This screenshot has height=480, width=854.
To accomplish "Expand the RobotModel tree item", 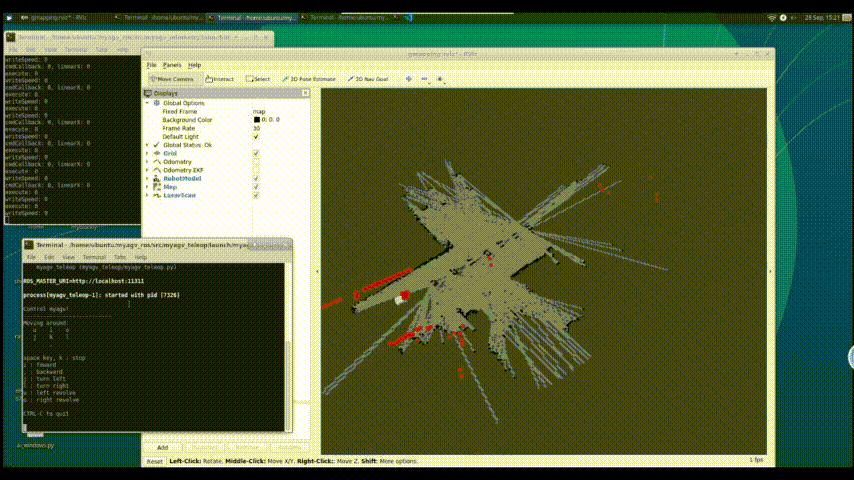I will pos(147,178).
